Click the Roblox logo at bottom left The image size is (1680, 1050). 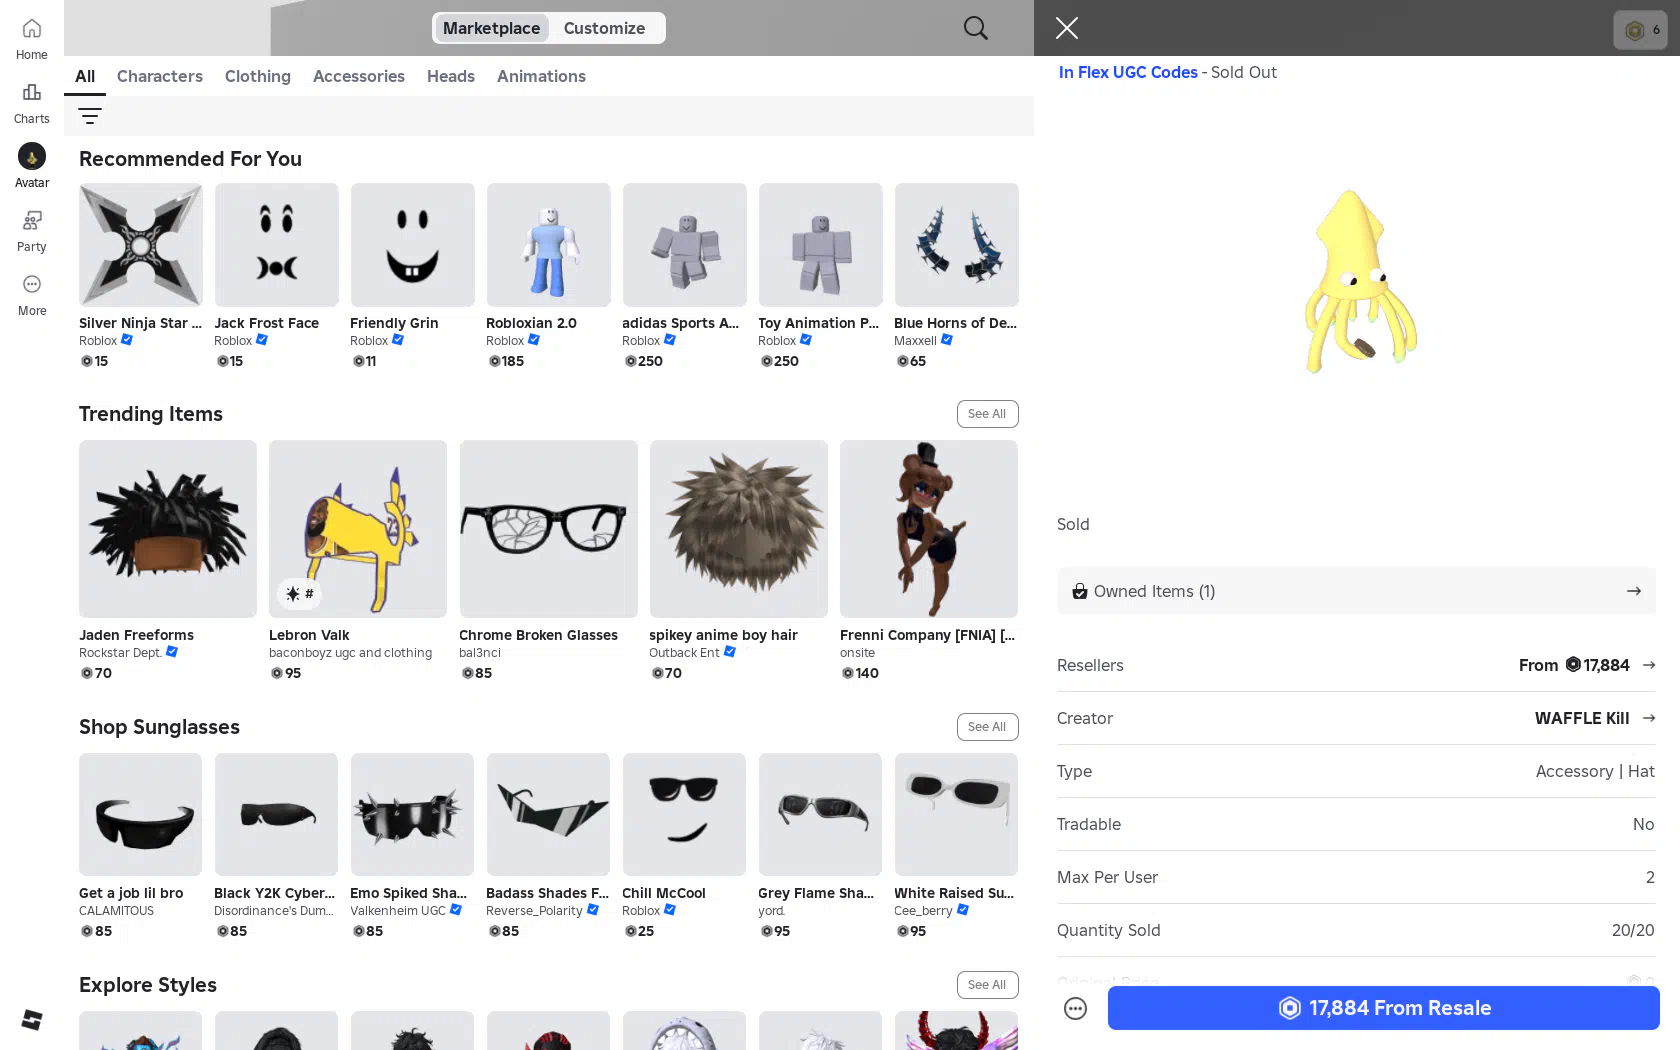point(32,1019)
